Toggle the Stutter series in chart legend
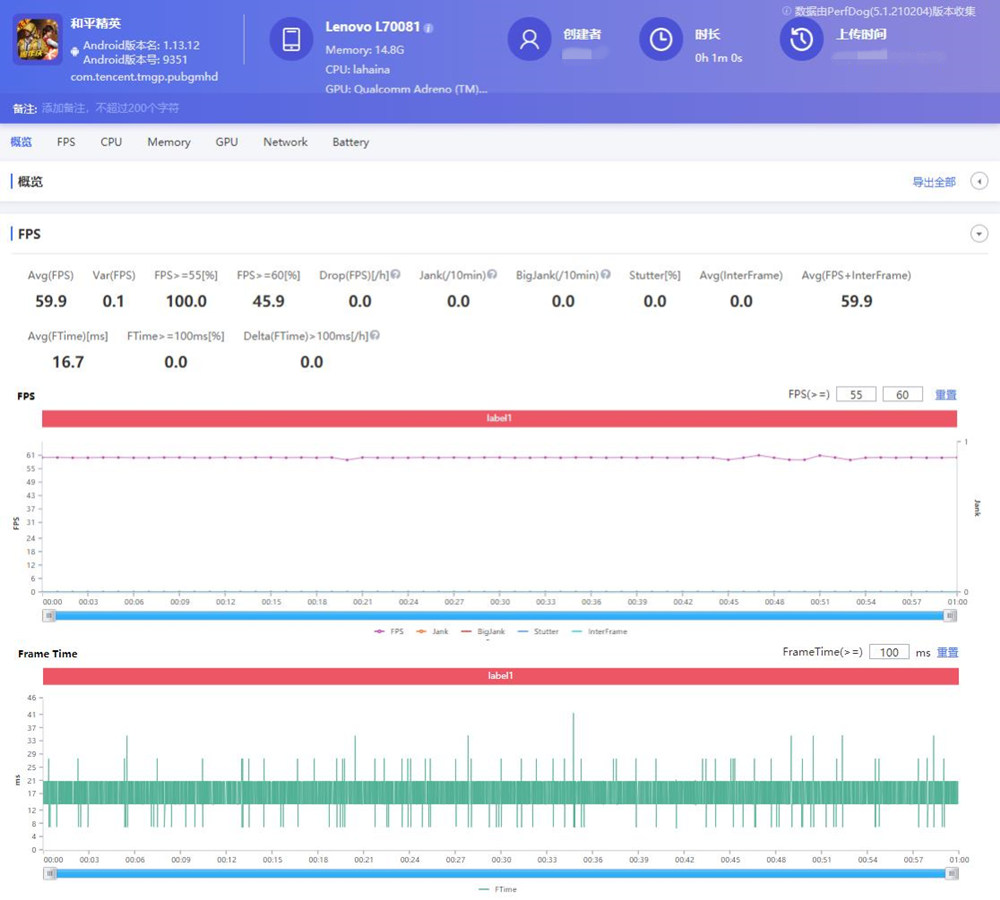This screenshot has width=1000, height=900. pyautogui.click(x=538, y=631)
